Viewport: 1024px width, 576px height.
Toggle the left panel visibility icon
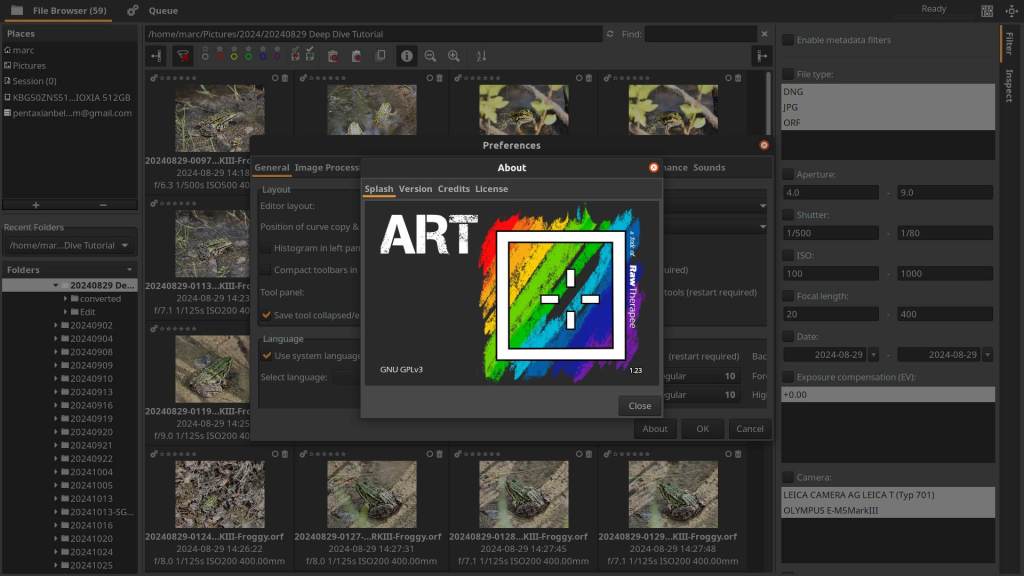tap(156, 56)
